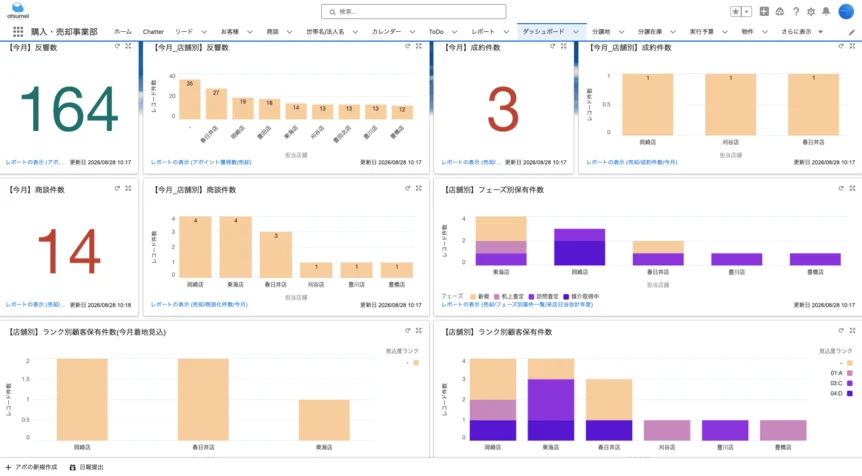Open the guidance center icon beside help

[x=780, y=11]
